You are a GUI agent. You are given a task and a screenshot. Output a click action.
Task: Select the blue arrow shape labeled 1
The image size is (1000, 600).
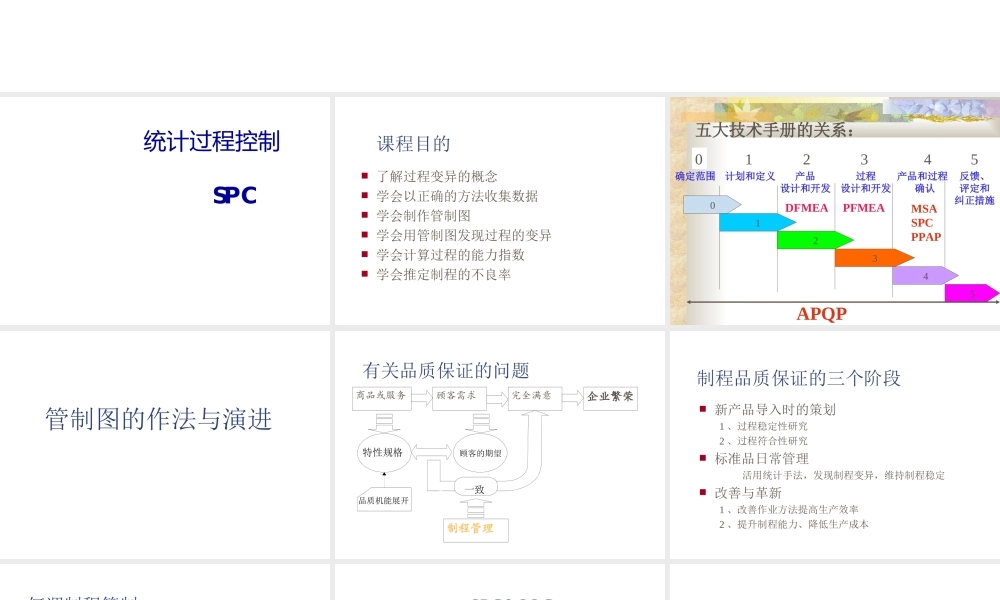point(759,222)
